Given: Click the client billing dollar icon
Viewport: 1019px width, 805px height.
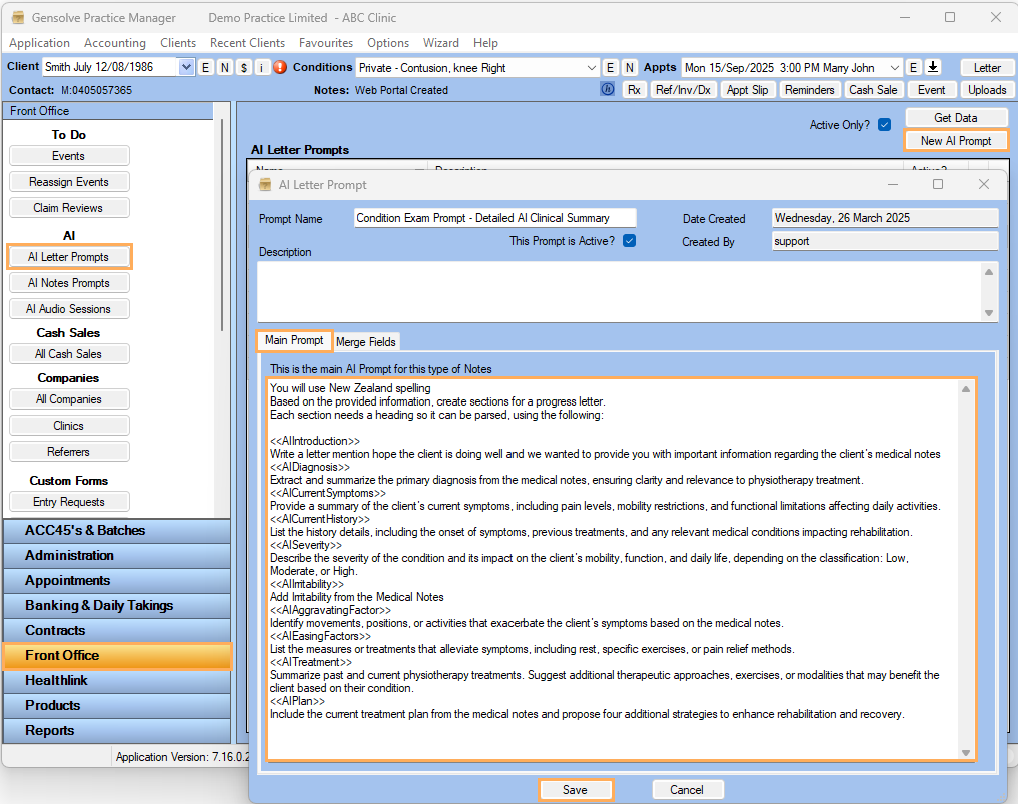Looking at the screenshot, I should pos(243,67).
